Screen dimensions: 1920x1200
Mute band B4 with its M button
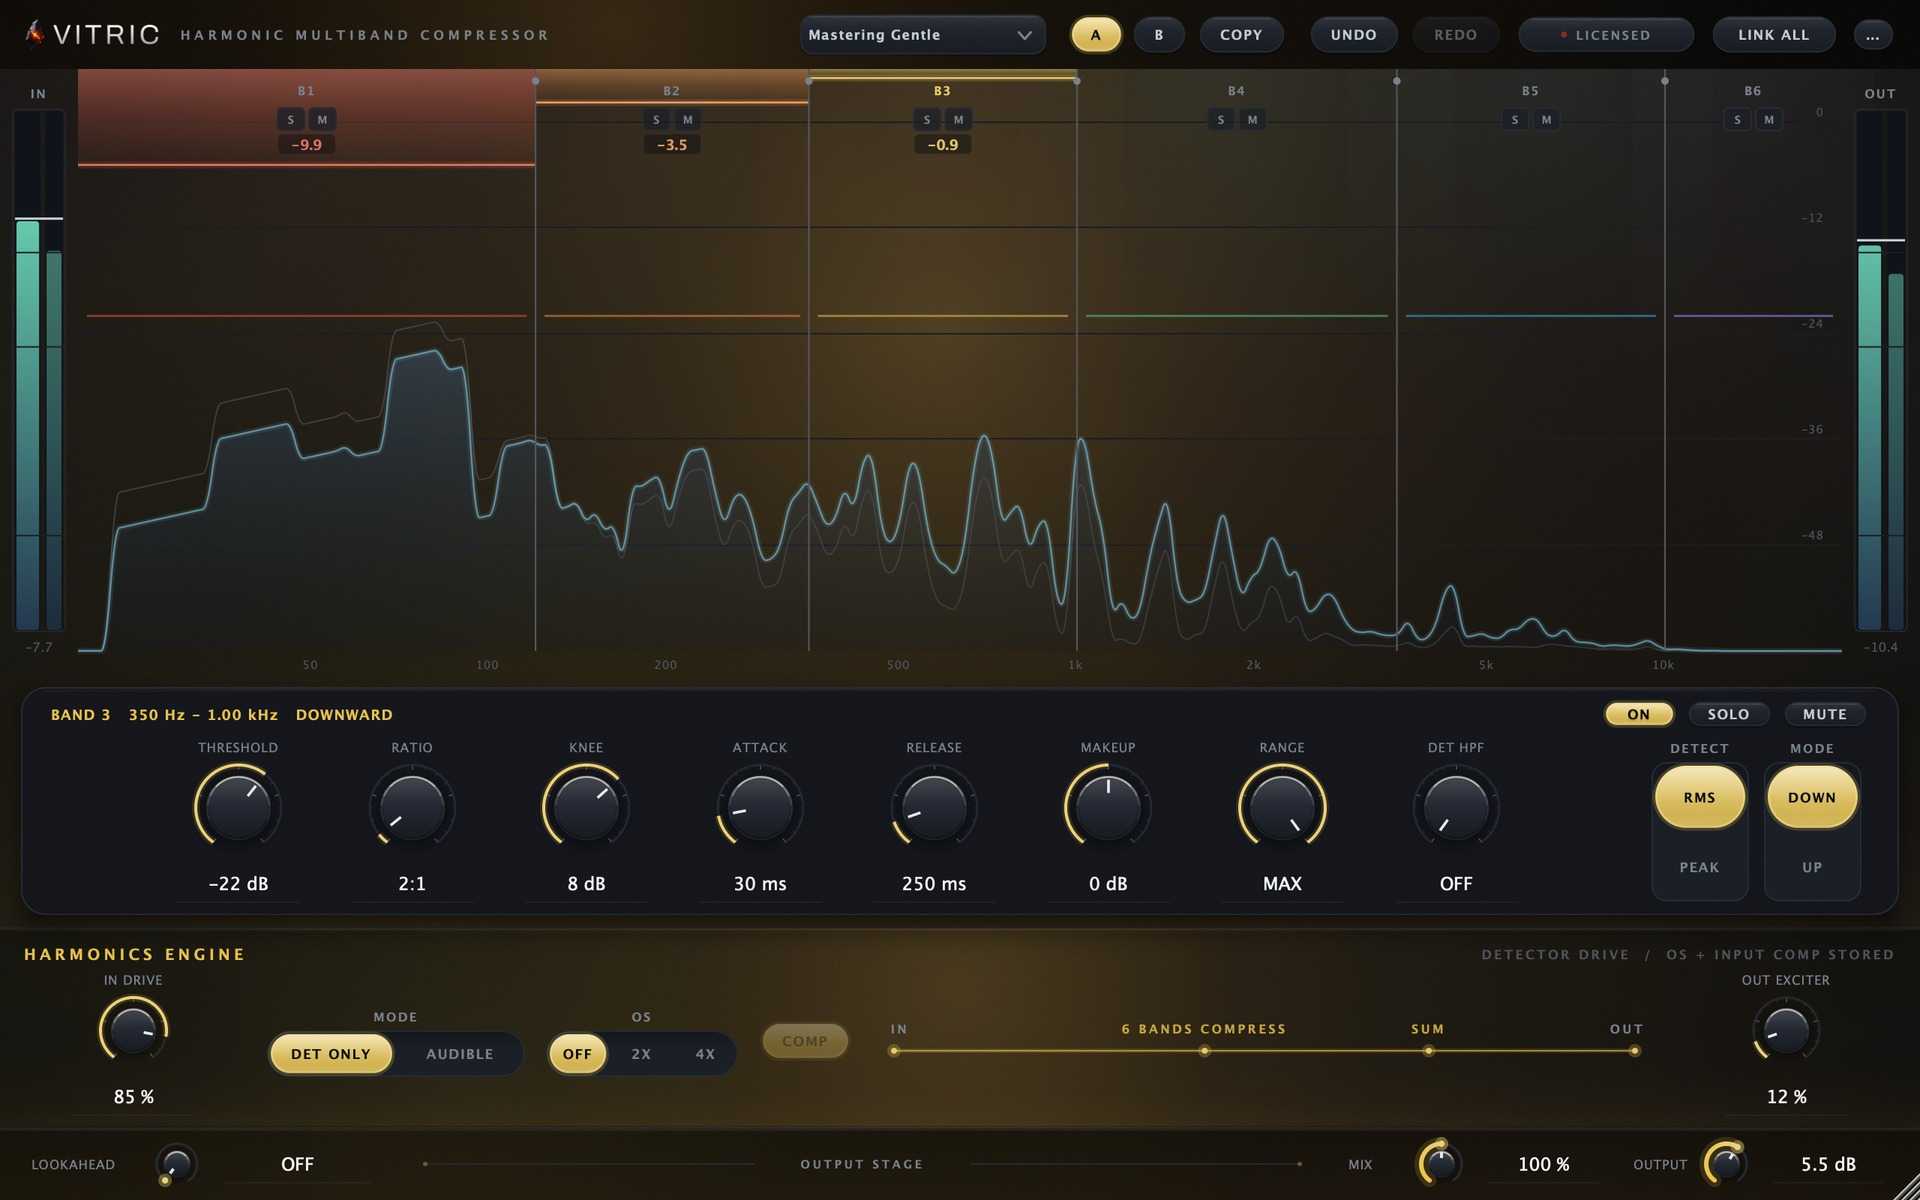1253,120
